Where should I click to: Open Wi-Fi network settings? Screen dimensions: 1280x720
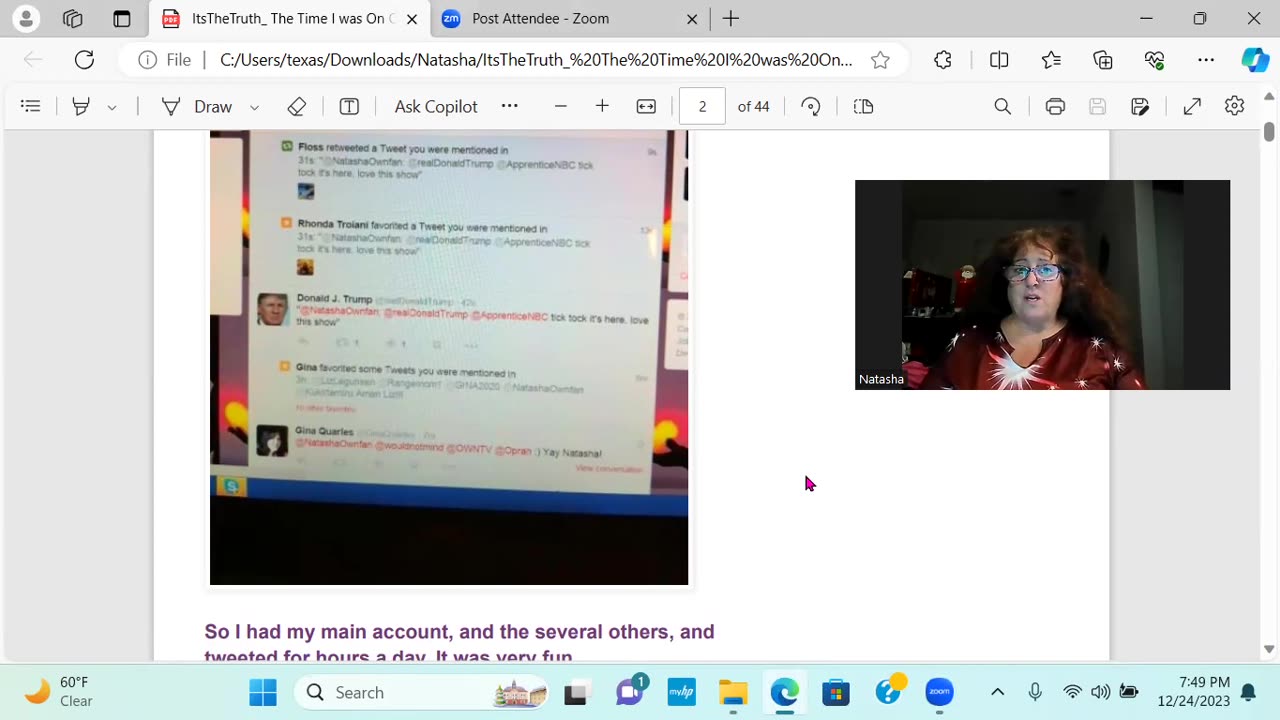coord(1072,692)
